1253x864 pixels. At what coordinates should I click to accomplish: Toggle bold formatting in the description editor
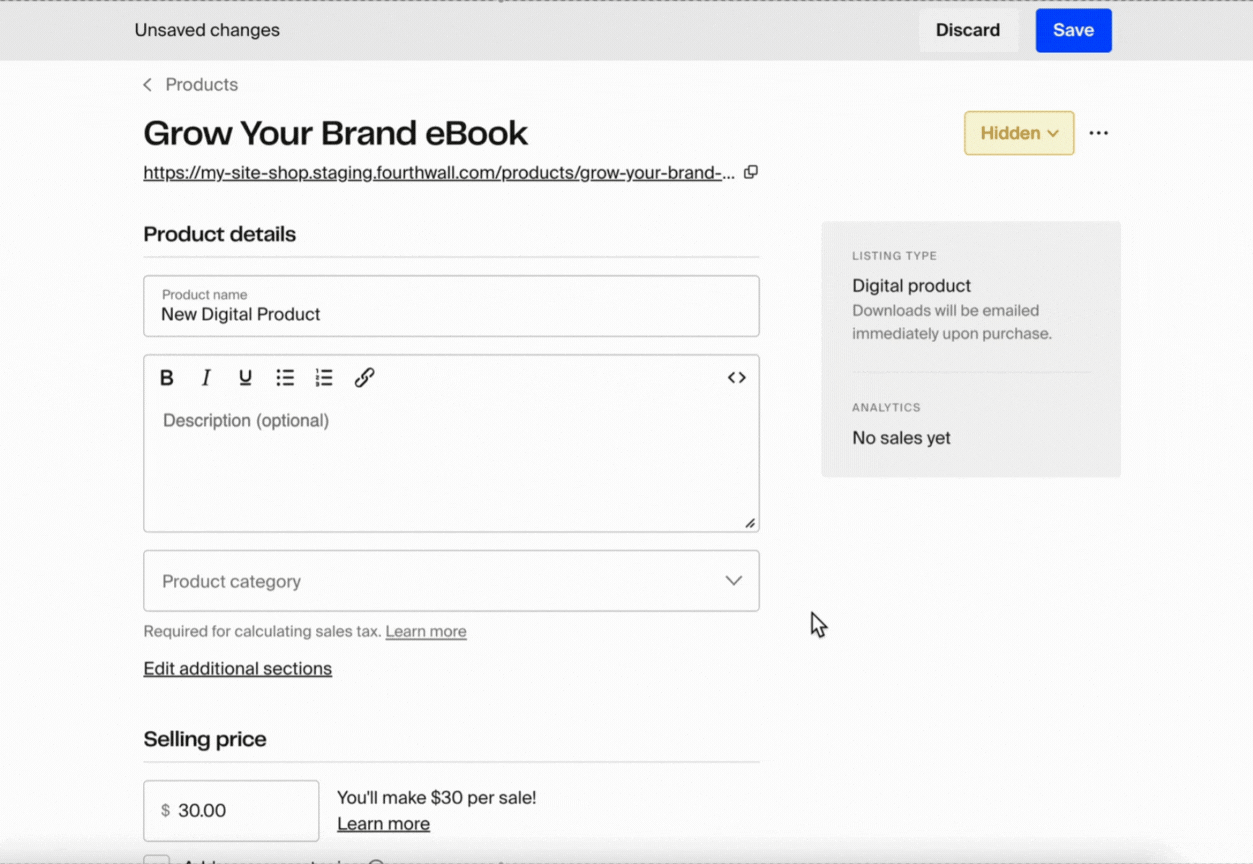(x=166, y=377)
